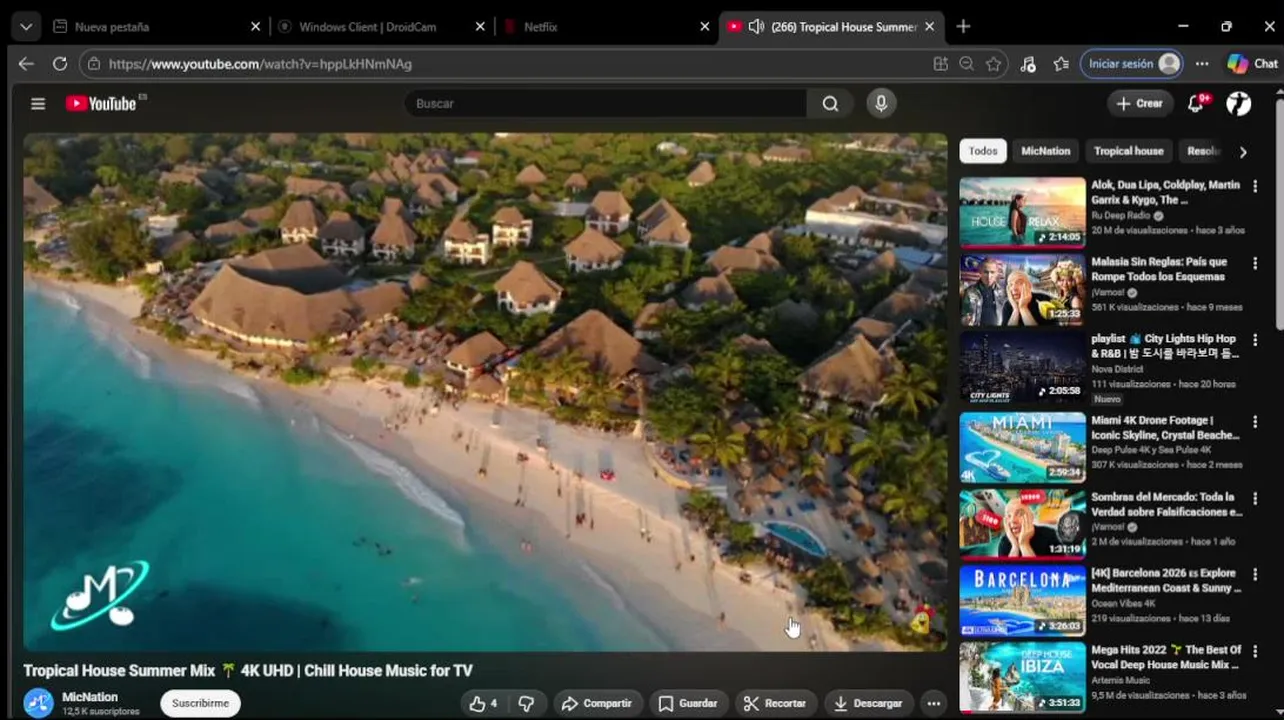
Task: Open the Miami 4K thumbnail
Action: (x=1022, y=447)
